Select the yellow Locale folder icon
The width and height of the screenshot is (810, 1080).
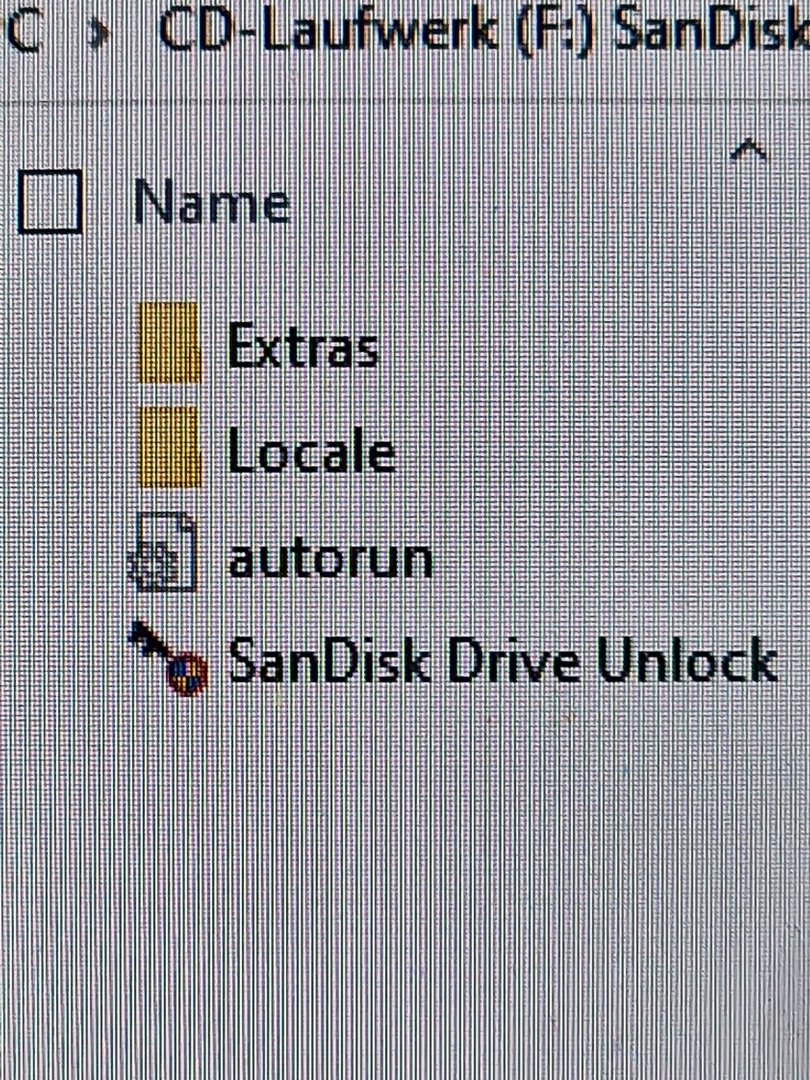click(x=169, y=447)
